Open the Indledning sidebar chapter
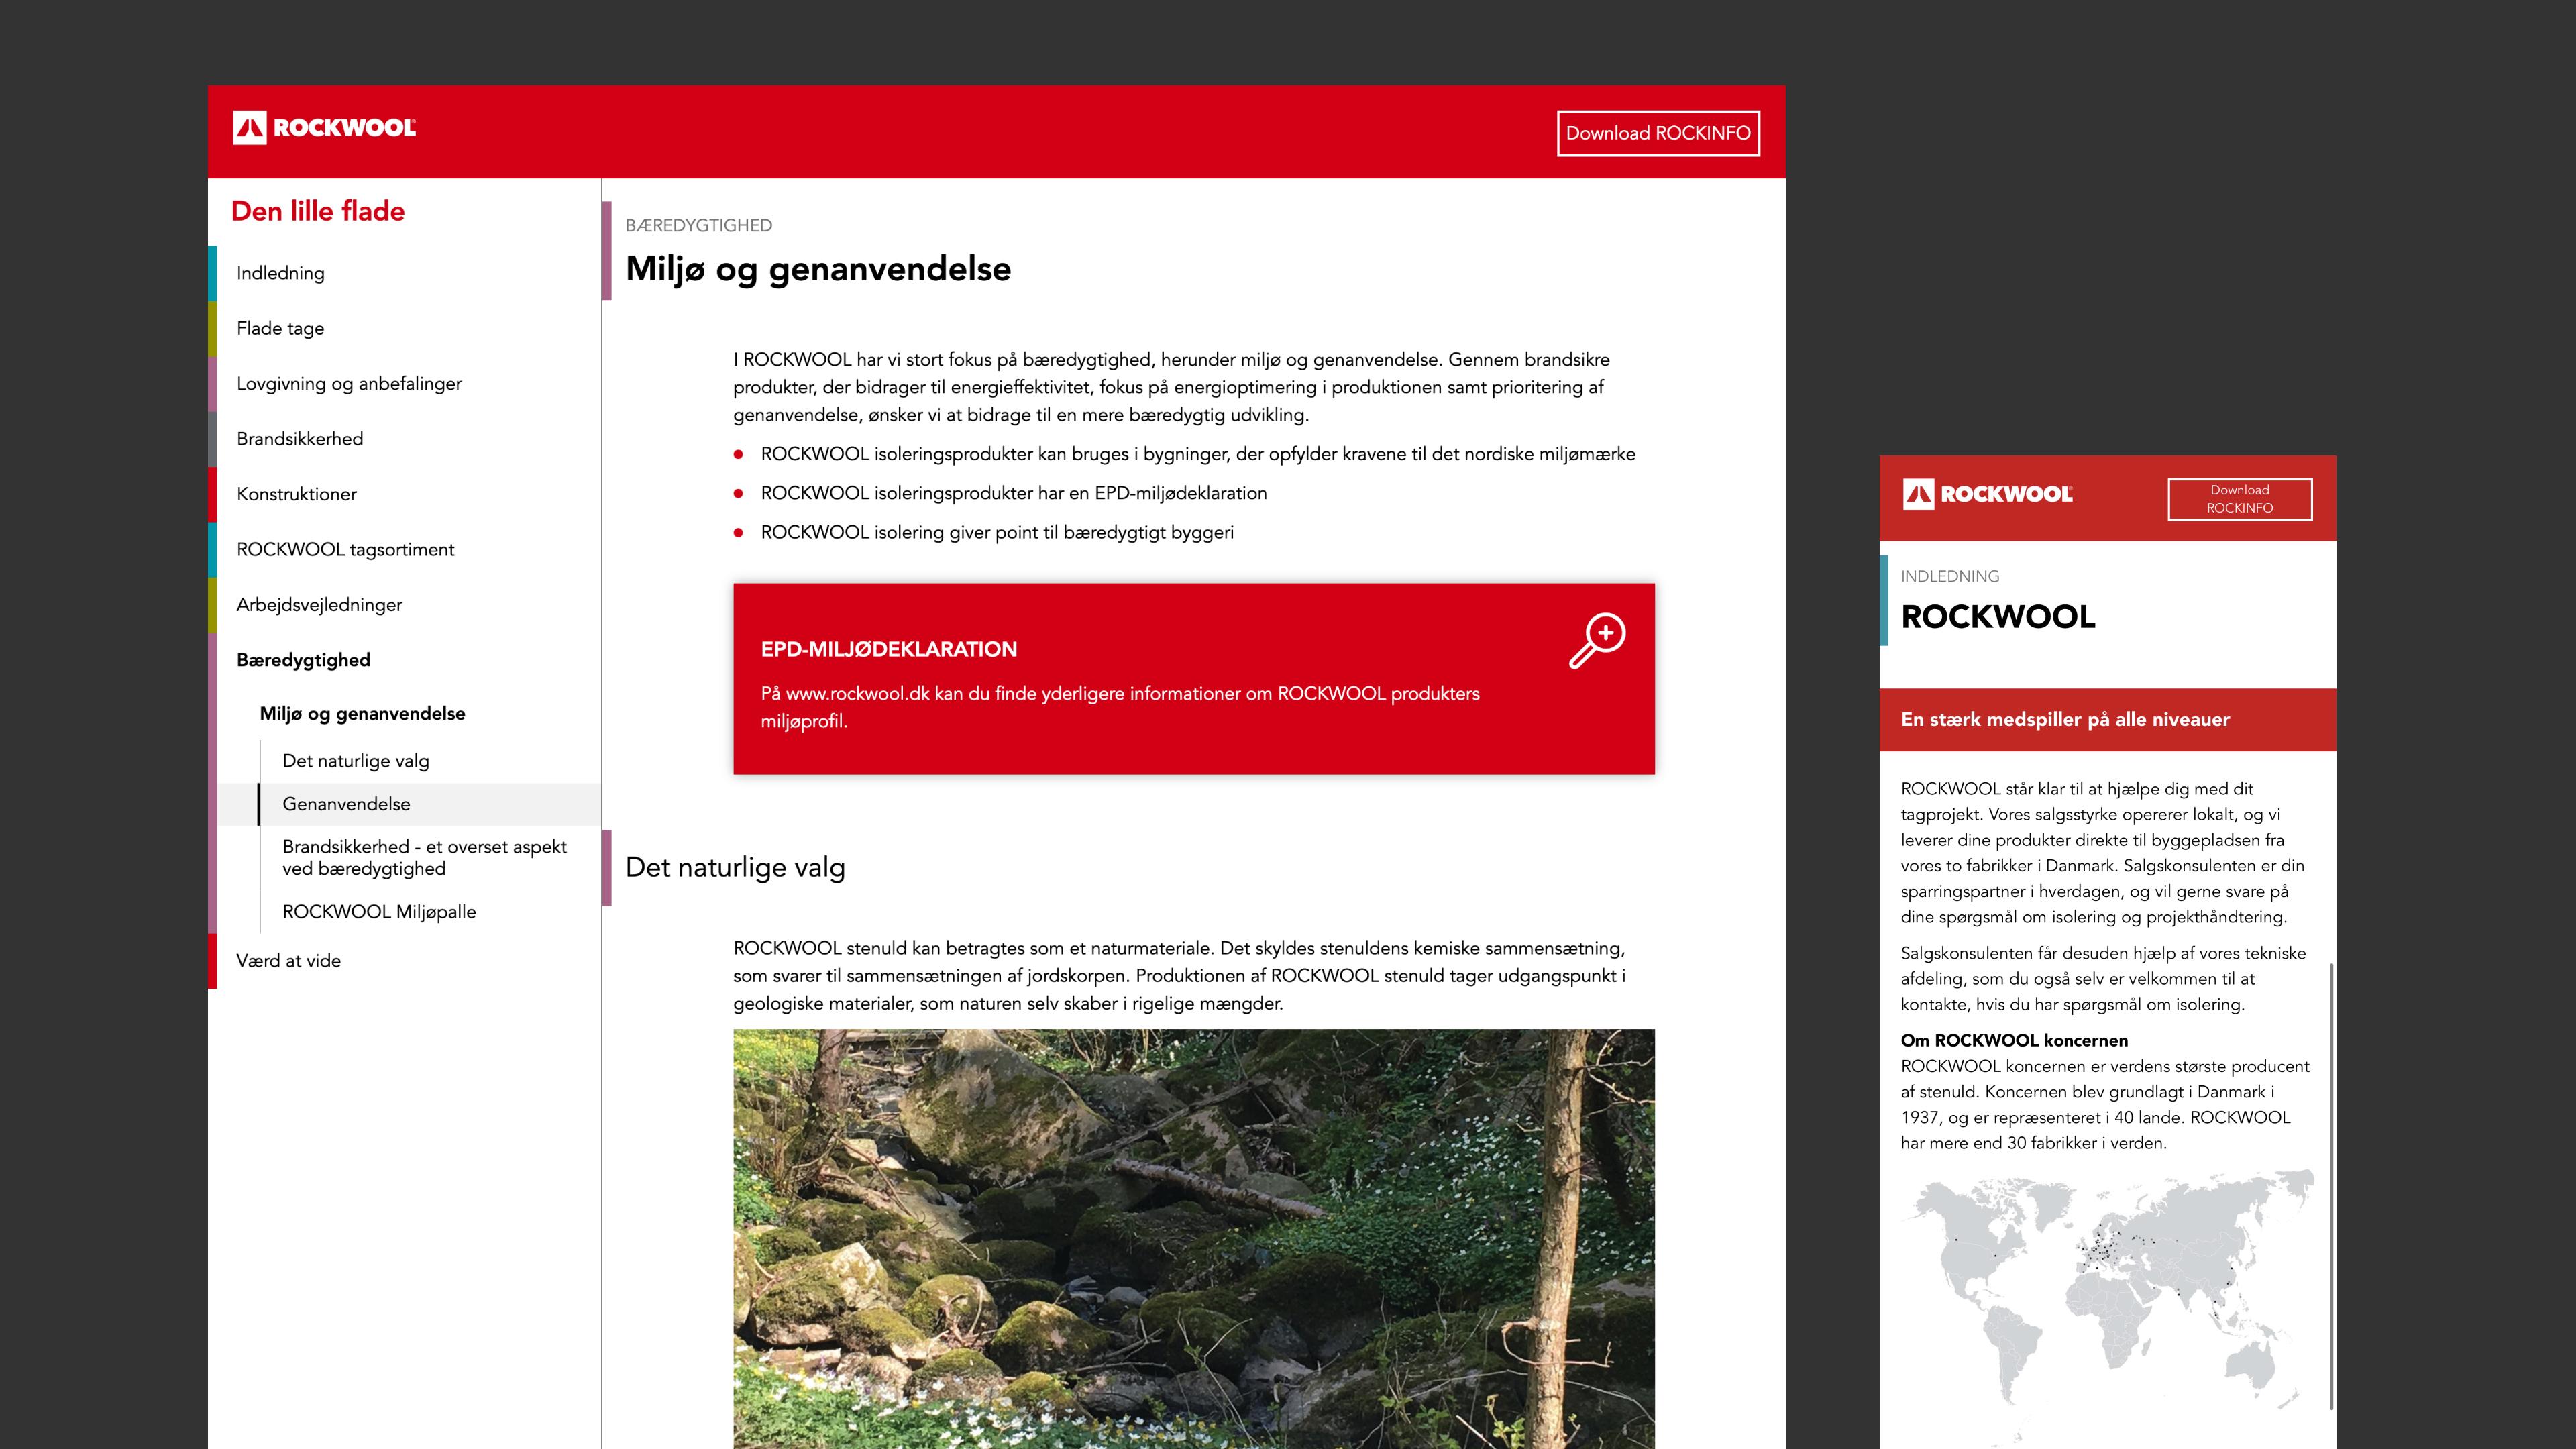Image resolution: width=2576 pixels, height=1449 pixels. [x=280, y=273]
